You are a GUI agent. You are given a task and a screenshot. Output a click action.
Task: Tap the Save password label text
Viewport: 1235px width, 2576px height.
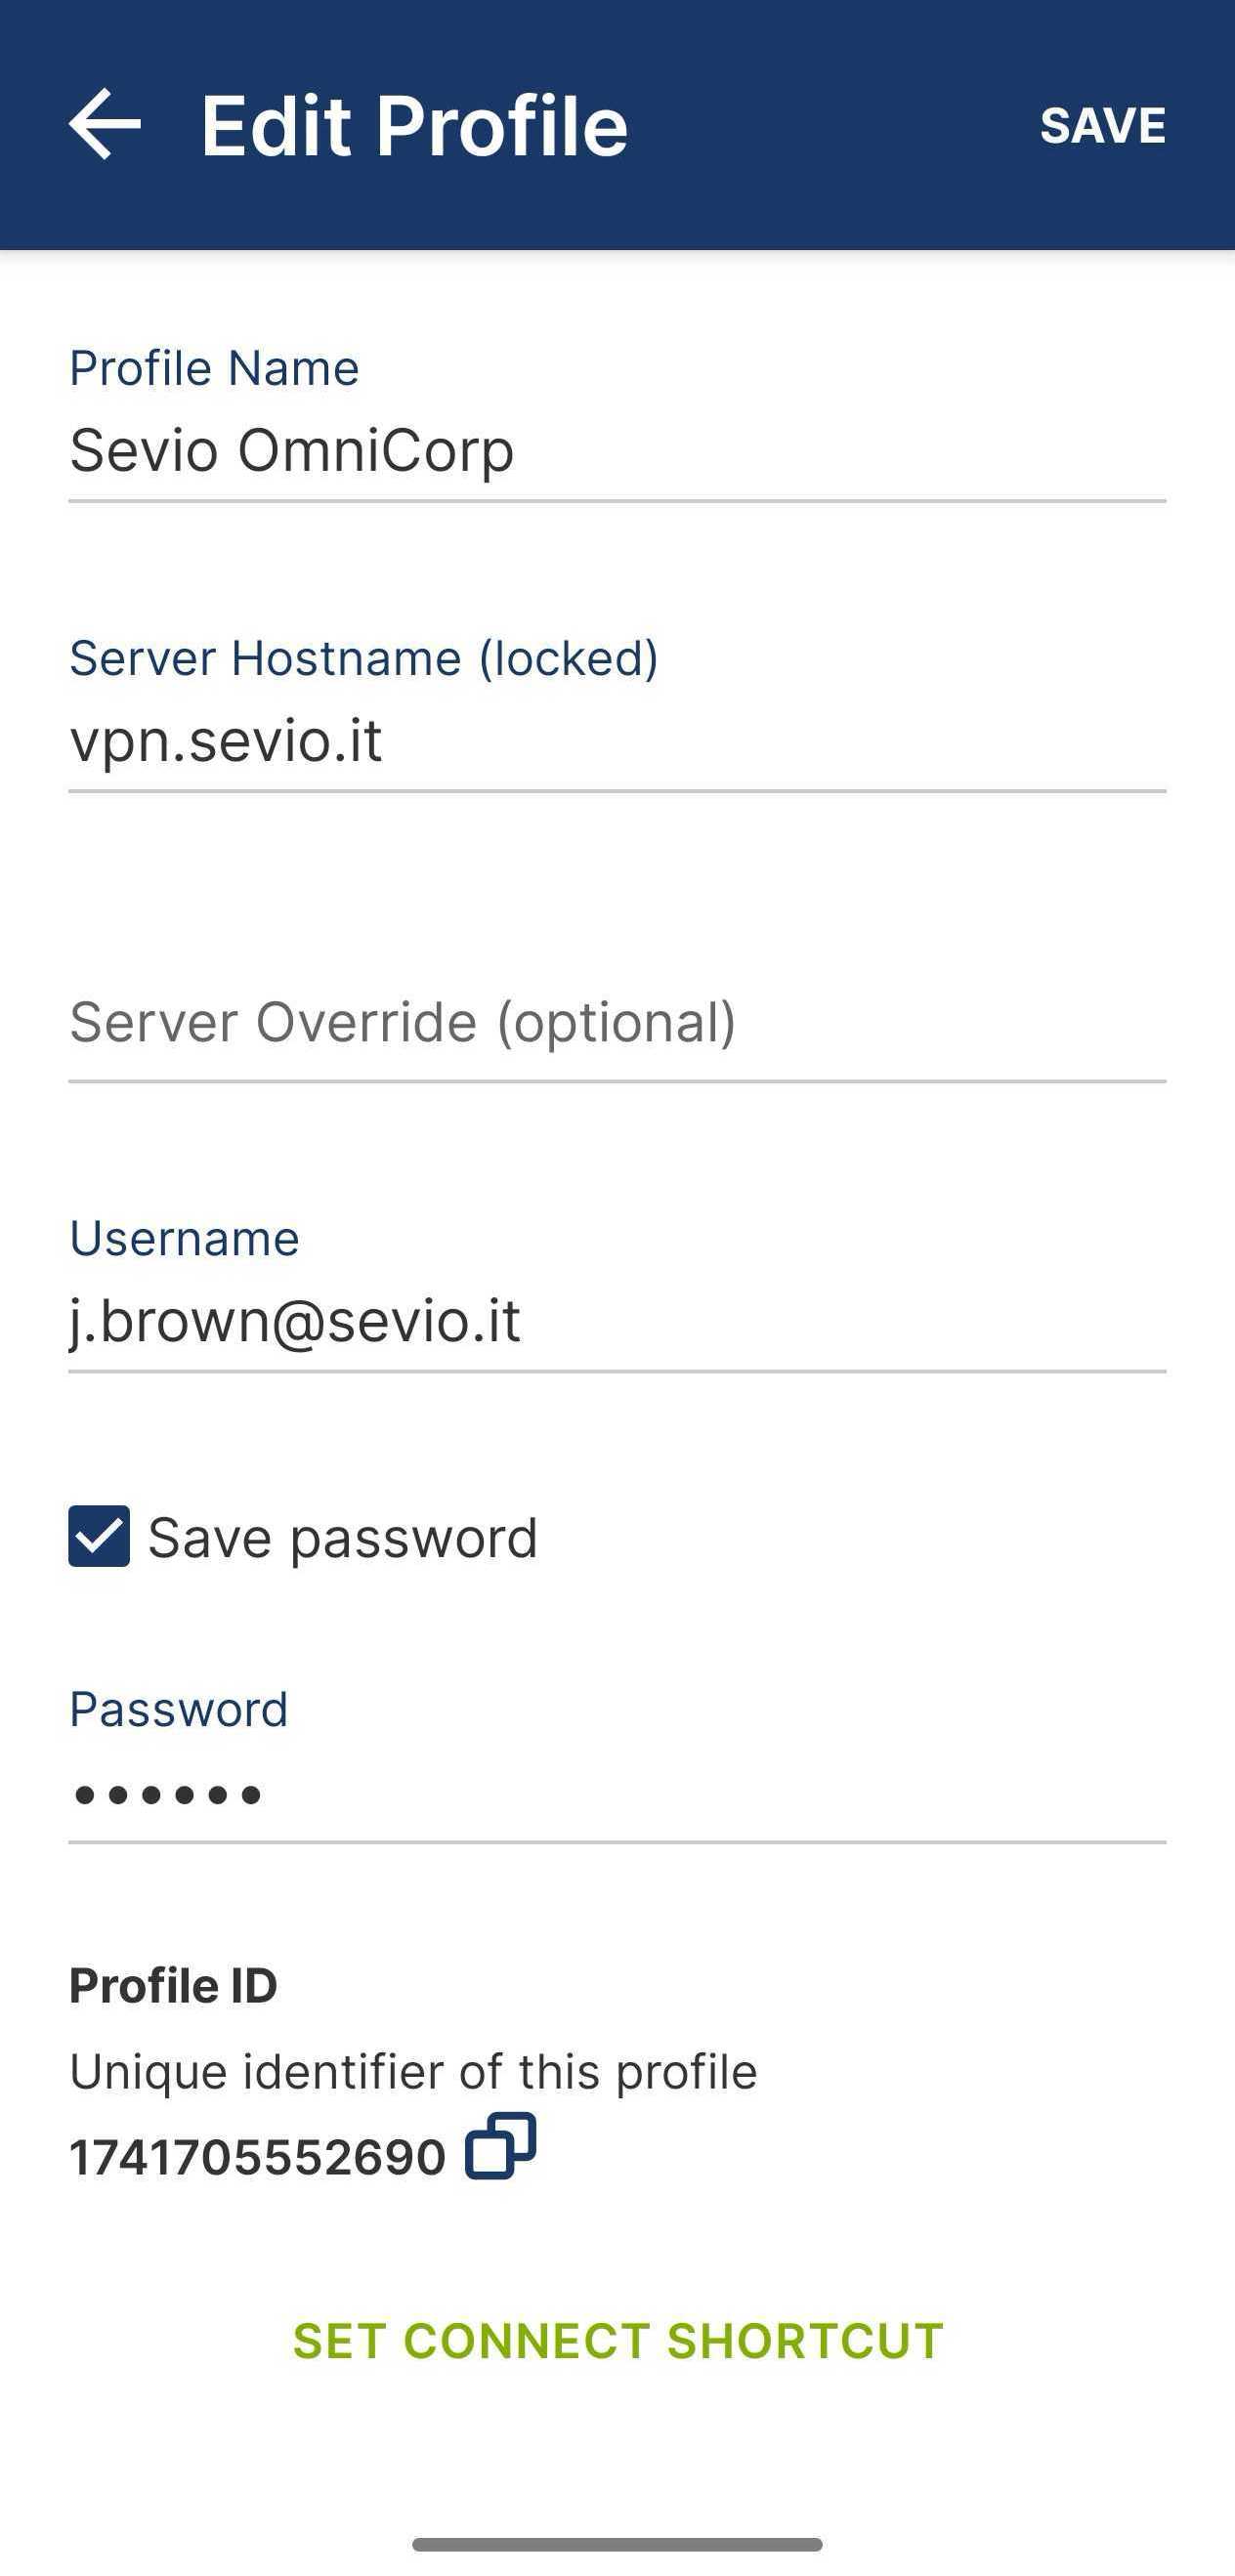click(342, 1538)
